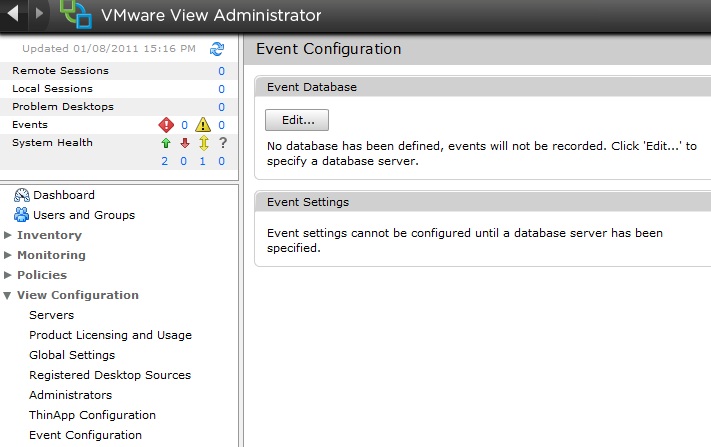
Task: Click the Problem Desktops count
Action: (221, 107)
